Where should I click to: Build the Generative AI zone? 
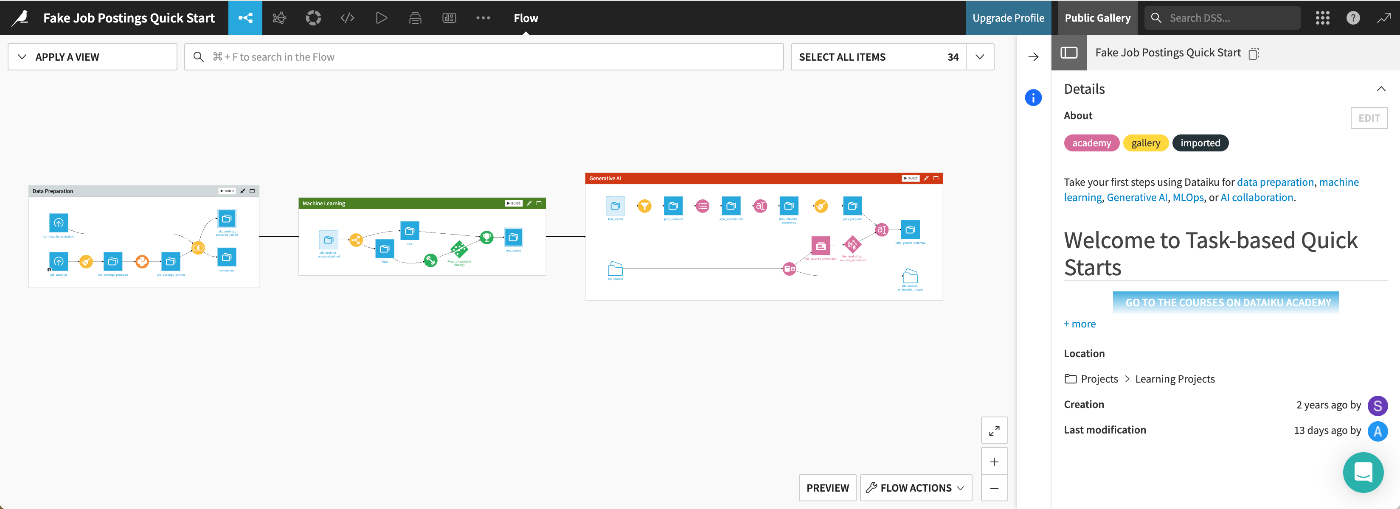coord(910,178)
